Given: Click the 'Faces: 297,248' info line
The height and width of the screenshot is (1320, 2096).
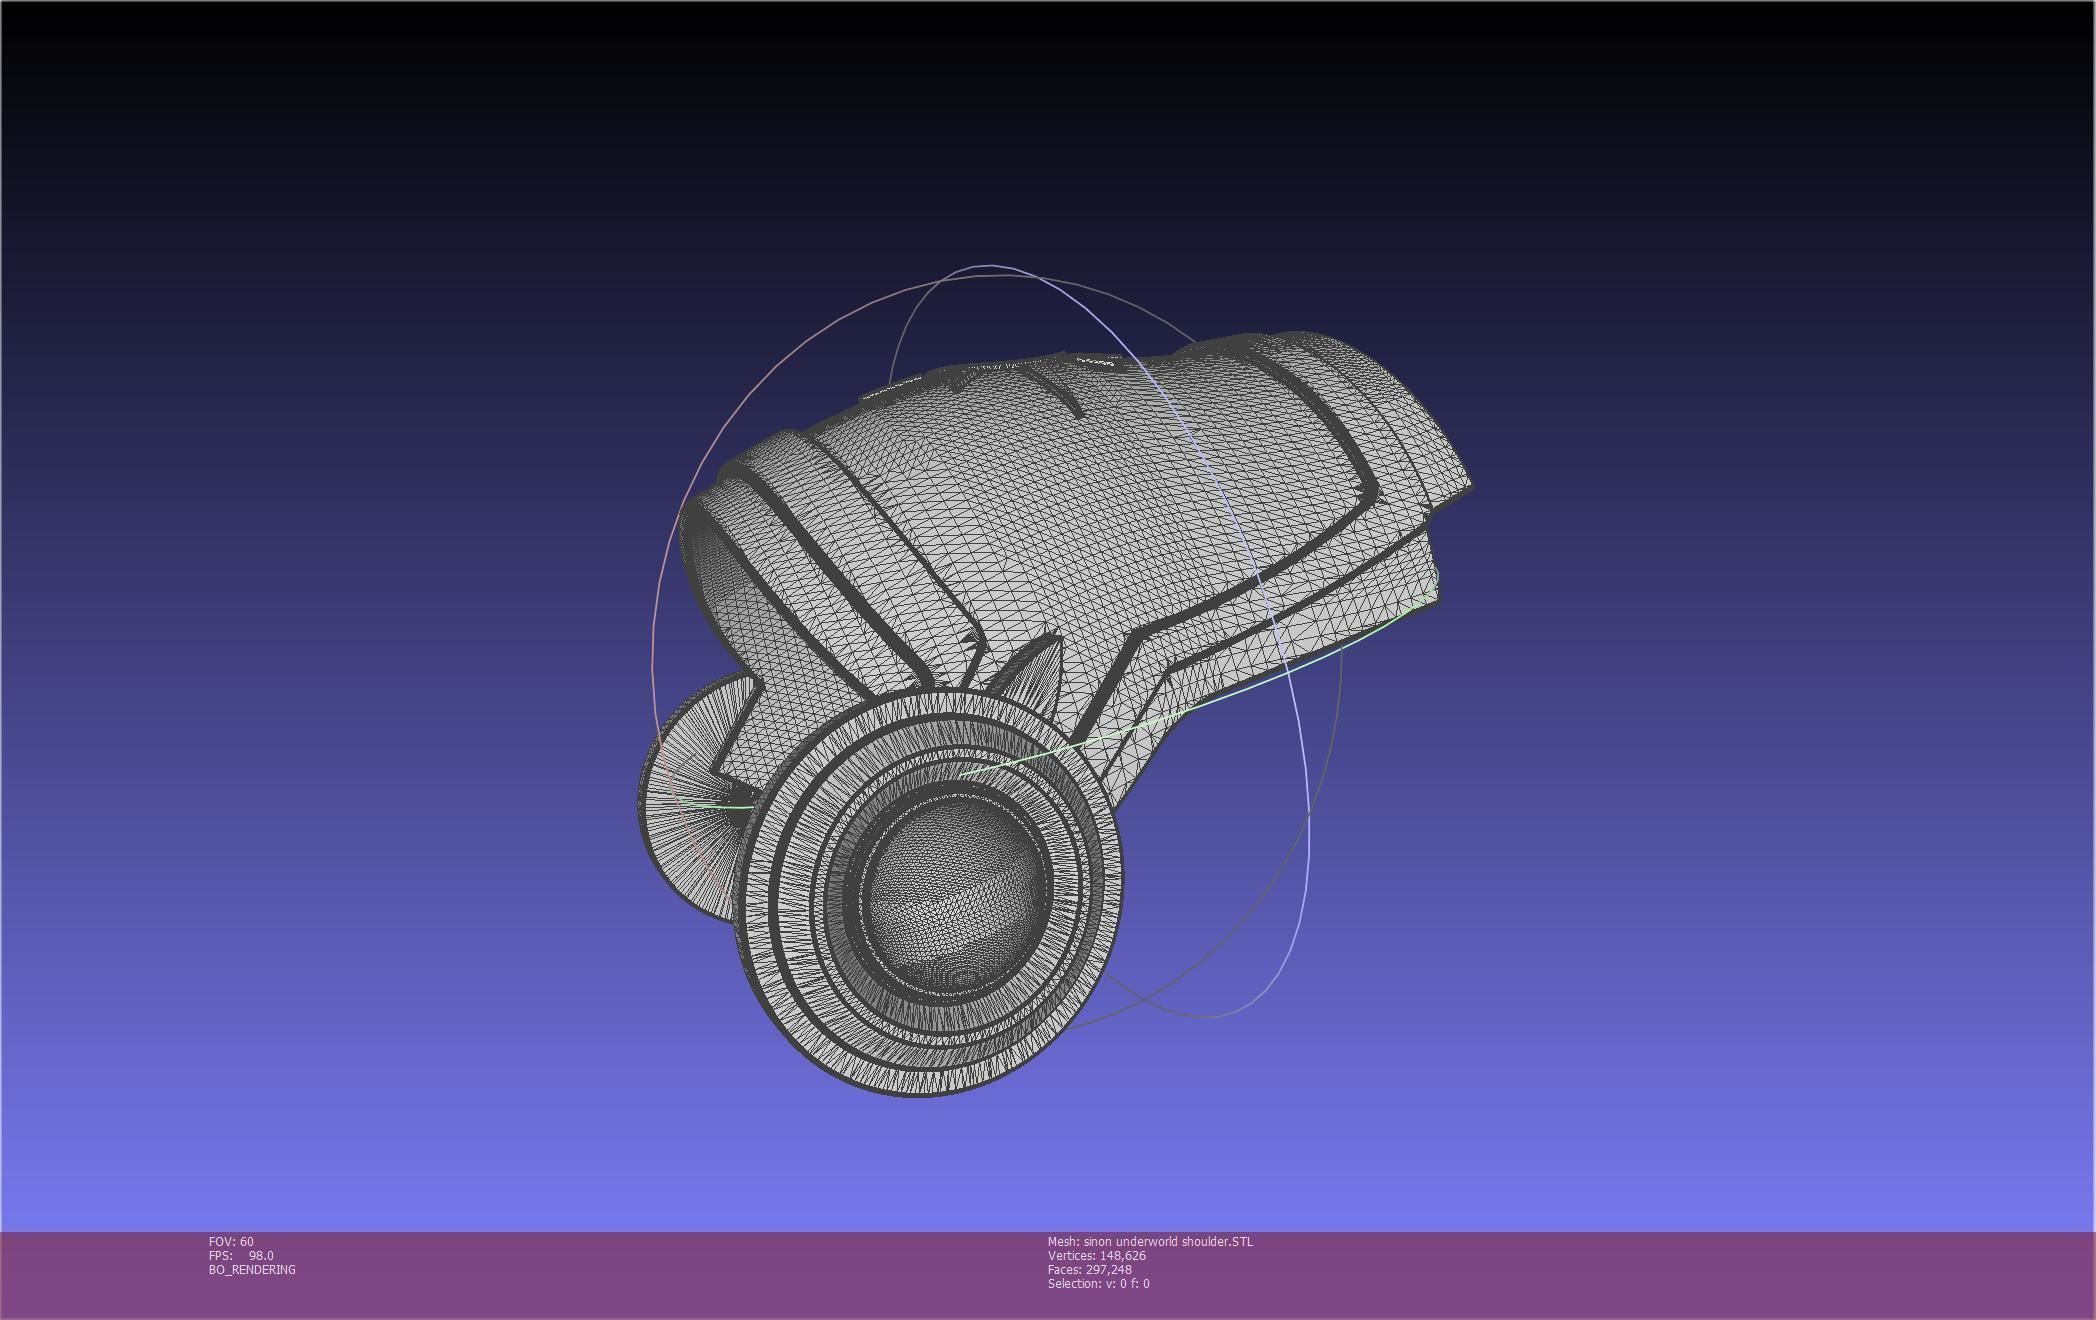Looking at the screenshot, I should (x=1090, y=1269).
